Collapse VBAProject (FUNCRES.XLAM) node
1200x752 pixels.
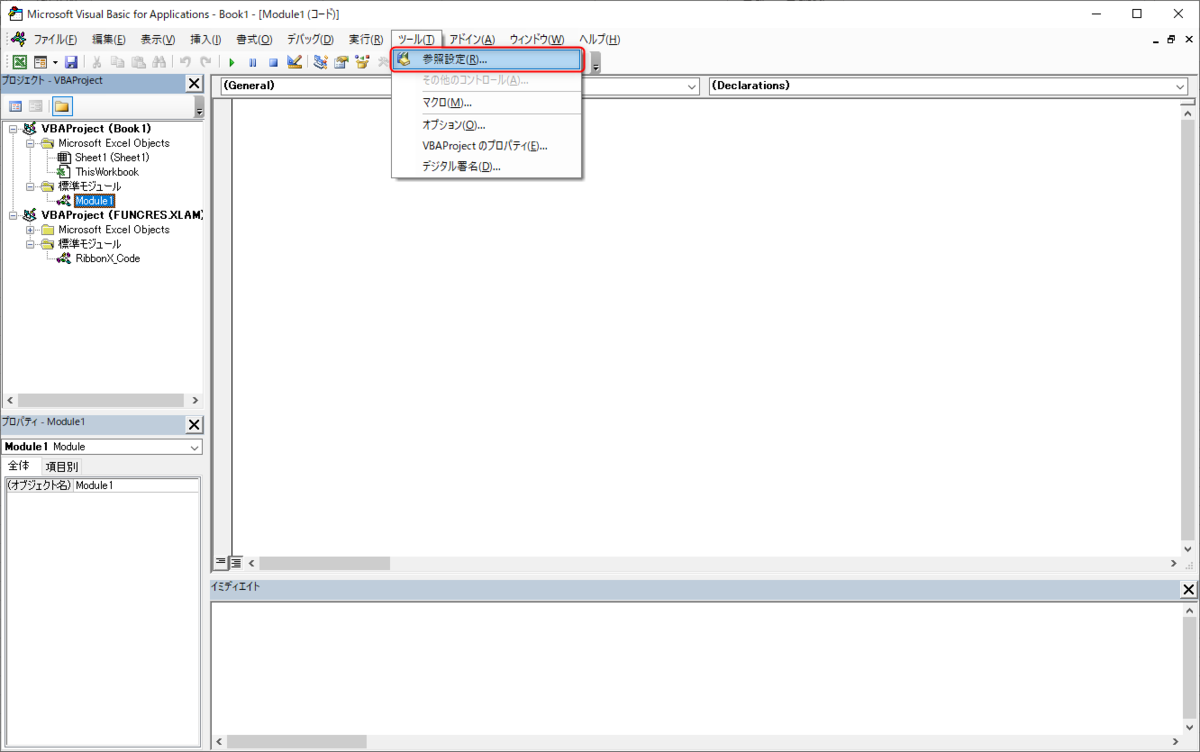[x=13, y=215]
